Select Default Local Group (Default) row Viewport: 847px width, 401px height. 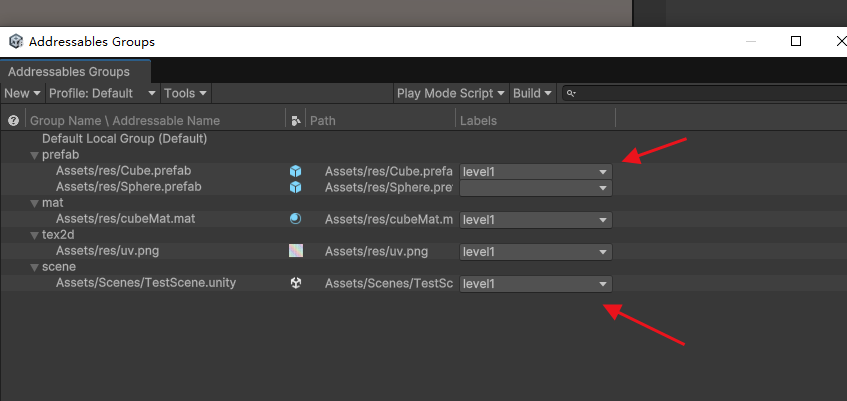tap(125, 138)
